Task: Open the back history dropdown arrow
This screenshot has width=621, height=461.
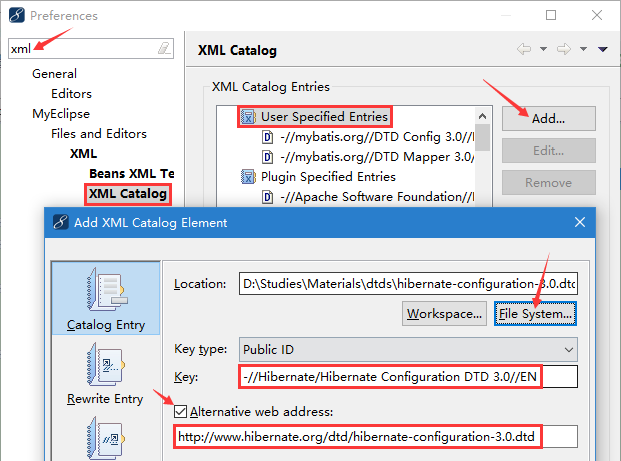Action: tap(543, 49)
